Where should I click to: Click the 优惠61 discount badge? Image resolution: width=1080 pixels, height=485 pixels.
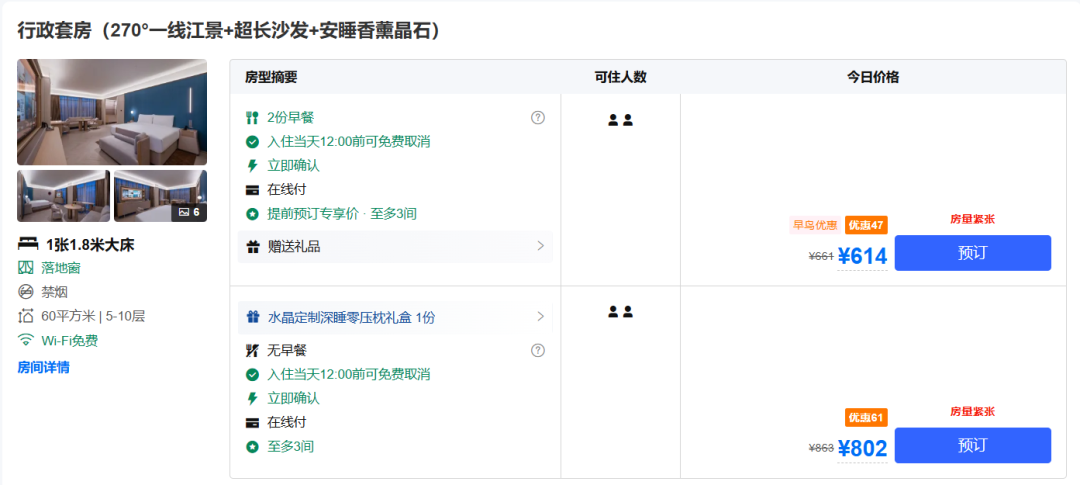pos(866,417)
